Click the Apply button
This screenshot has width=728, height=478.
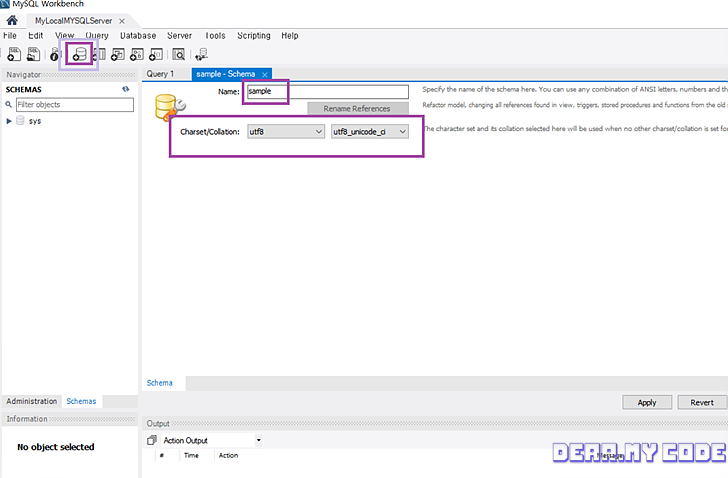tap(647, 402)
